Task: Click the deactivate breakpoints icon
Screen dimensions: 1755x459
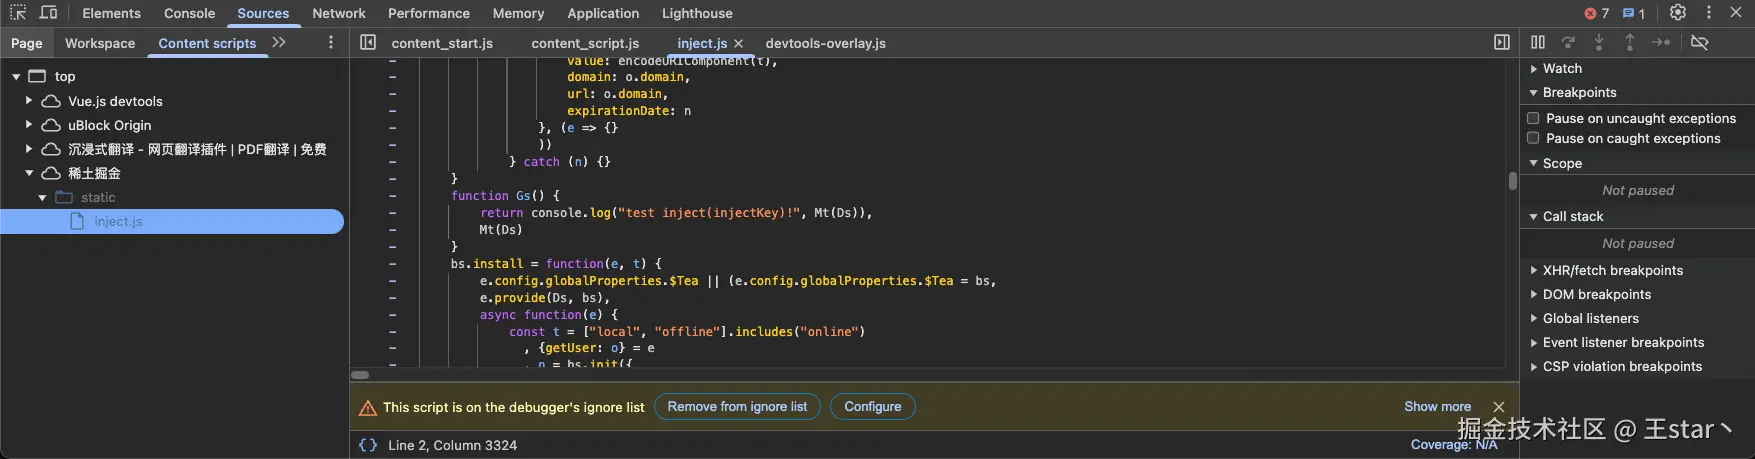Action: pyautogui.click(x=1699, y=43)
